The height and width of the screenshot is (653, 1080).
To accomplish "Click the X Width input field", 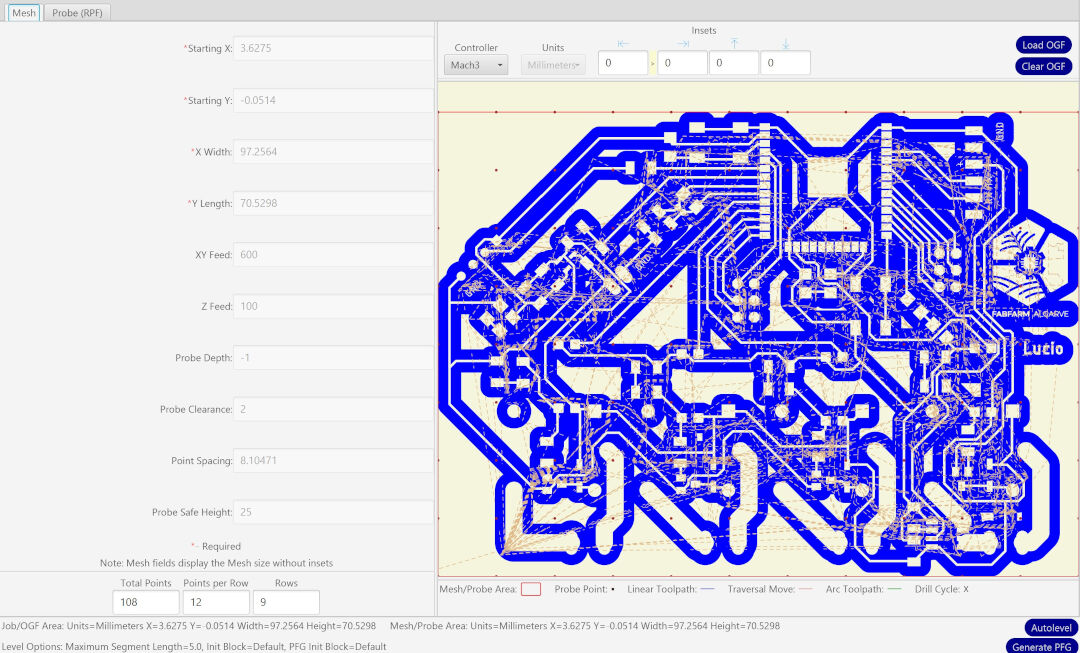I will pyautogui.click(x=333, y=152).
